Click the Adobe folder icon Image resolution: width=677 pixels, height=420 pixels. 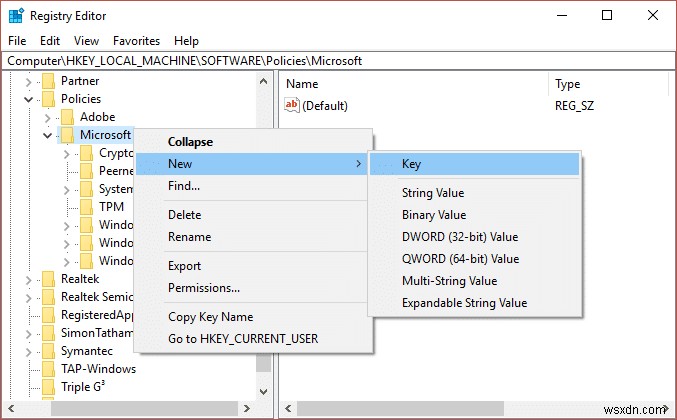point(68,117)
